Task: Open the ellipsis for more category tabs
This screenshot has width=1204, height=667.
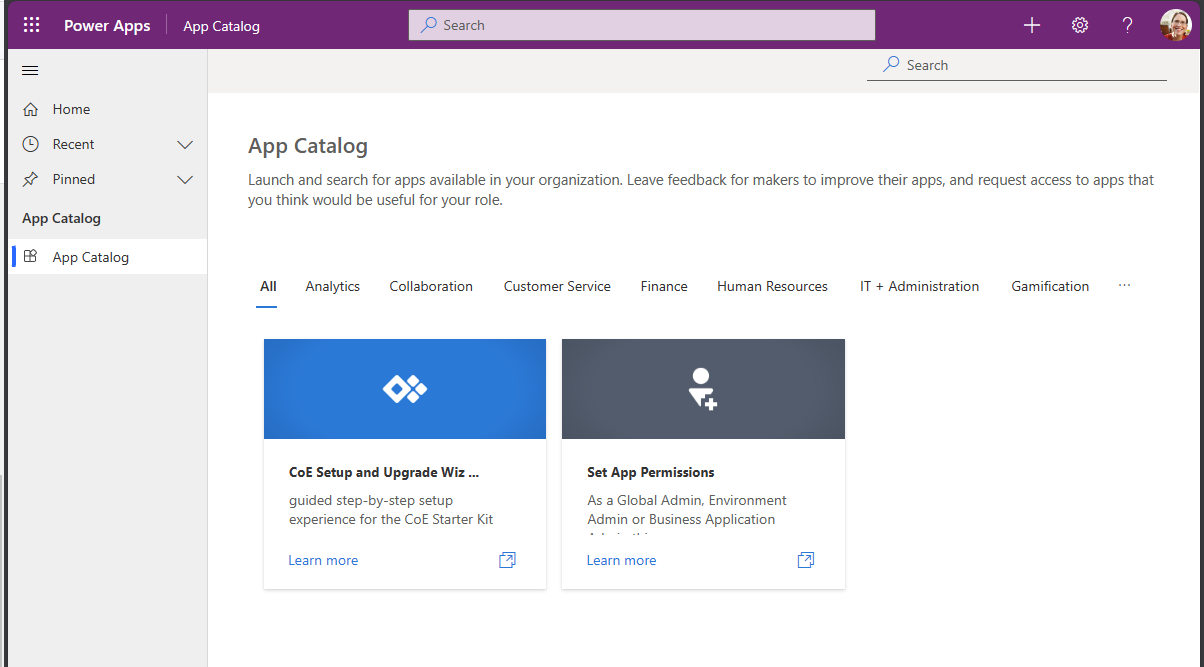Action: (x=1124, y=286)
